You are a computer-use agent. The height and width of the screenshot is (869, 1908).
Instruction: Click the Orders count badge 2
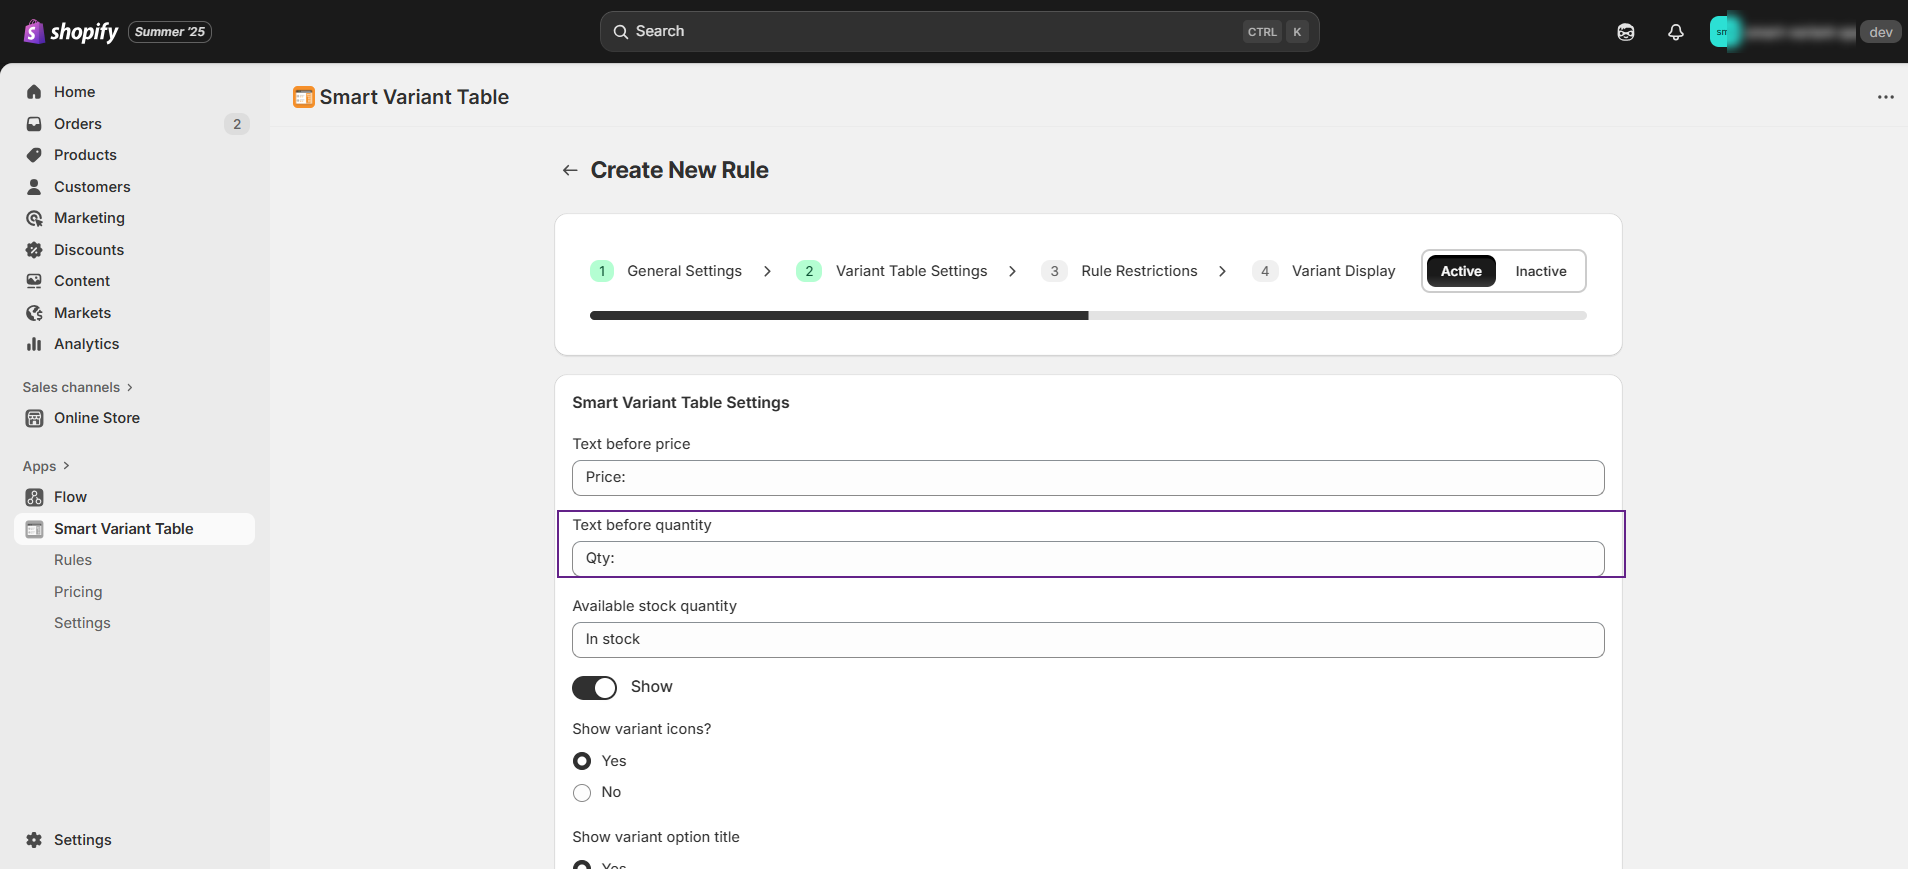[x=237, y=124]
